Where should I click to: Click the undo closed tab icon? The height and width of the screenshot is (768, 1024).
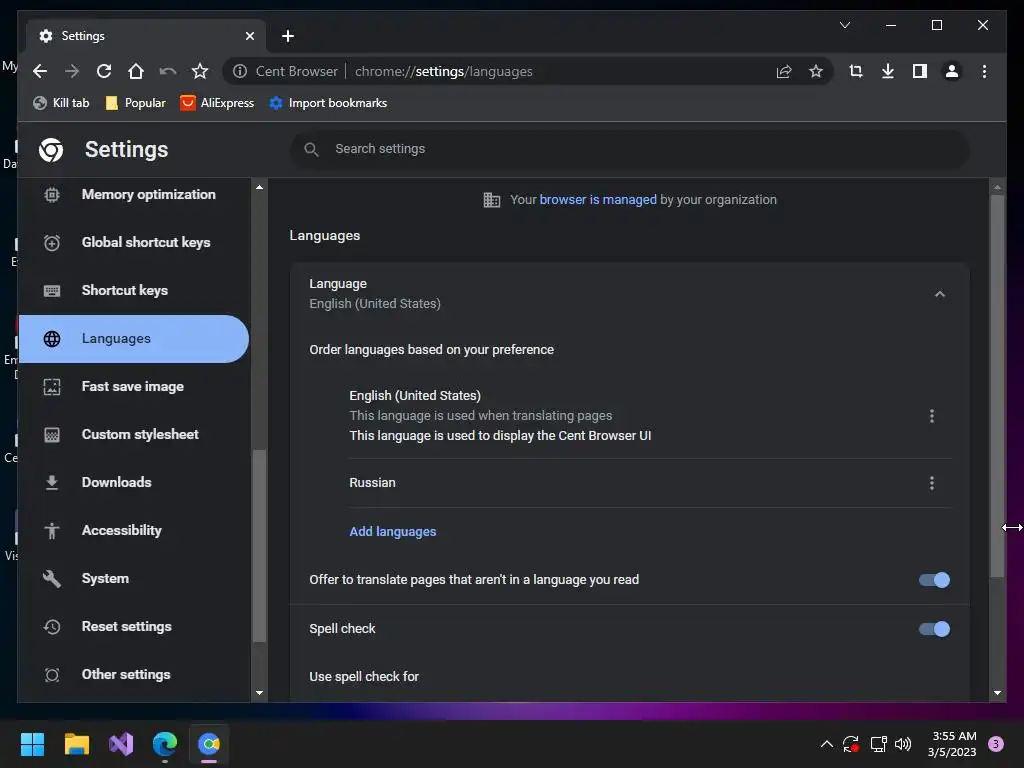pos(168,71)
